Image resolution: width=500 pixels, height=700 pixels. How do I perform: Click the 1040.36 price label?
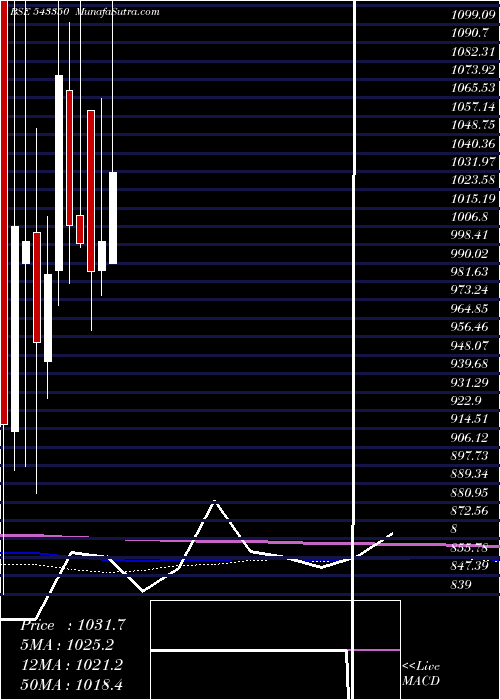point(473,143)
